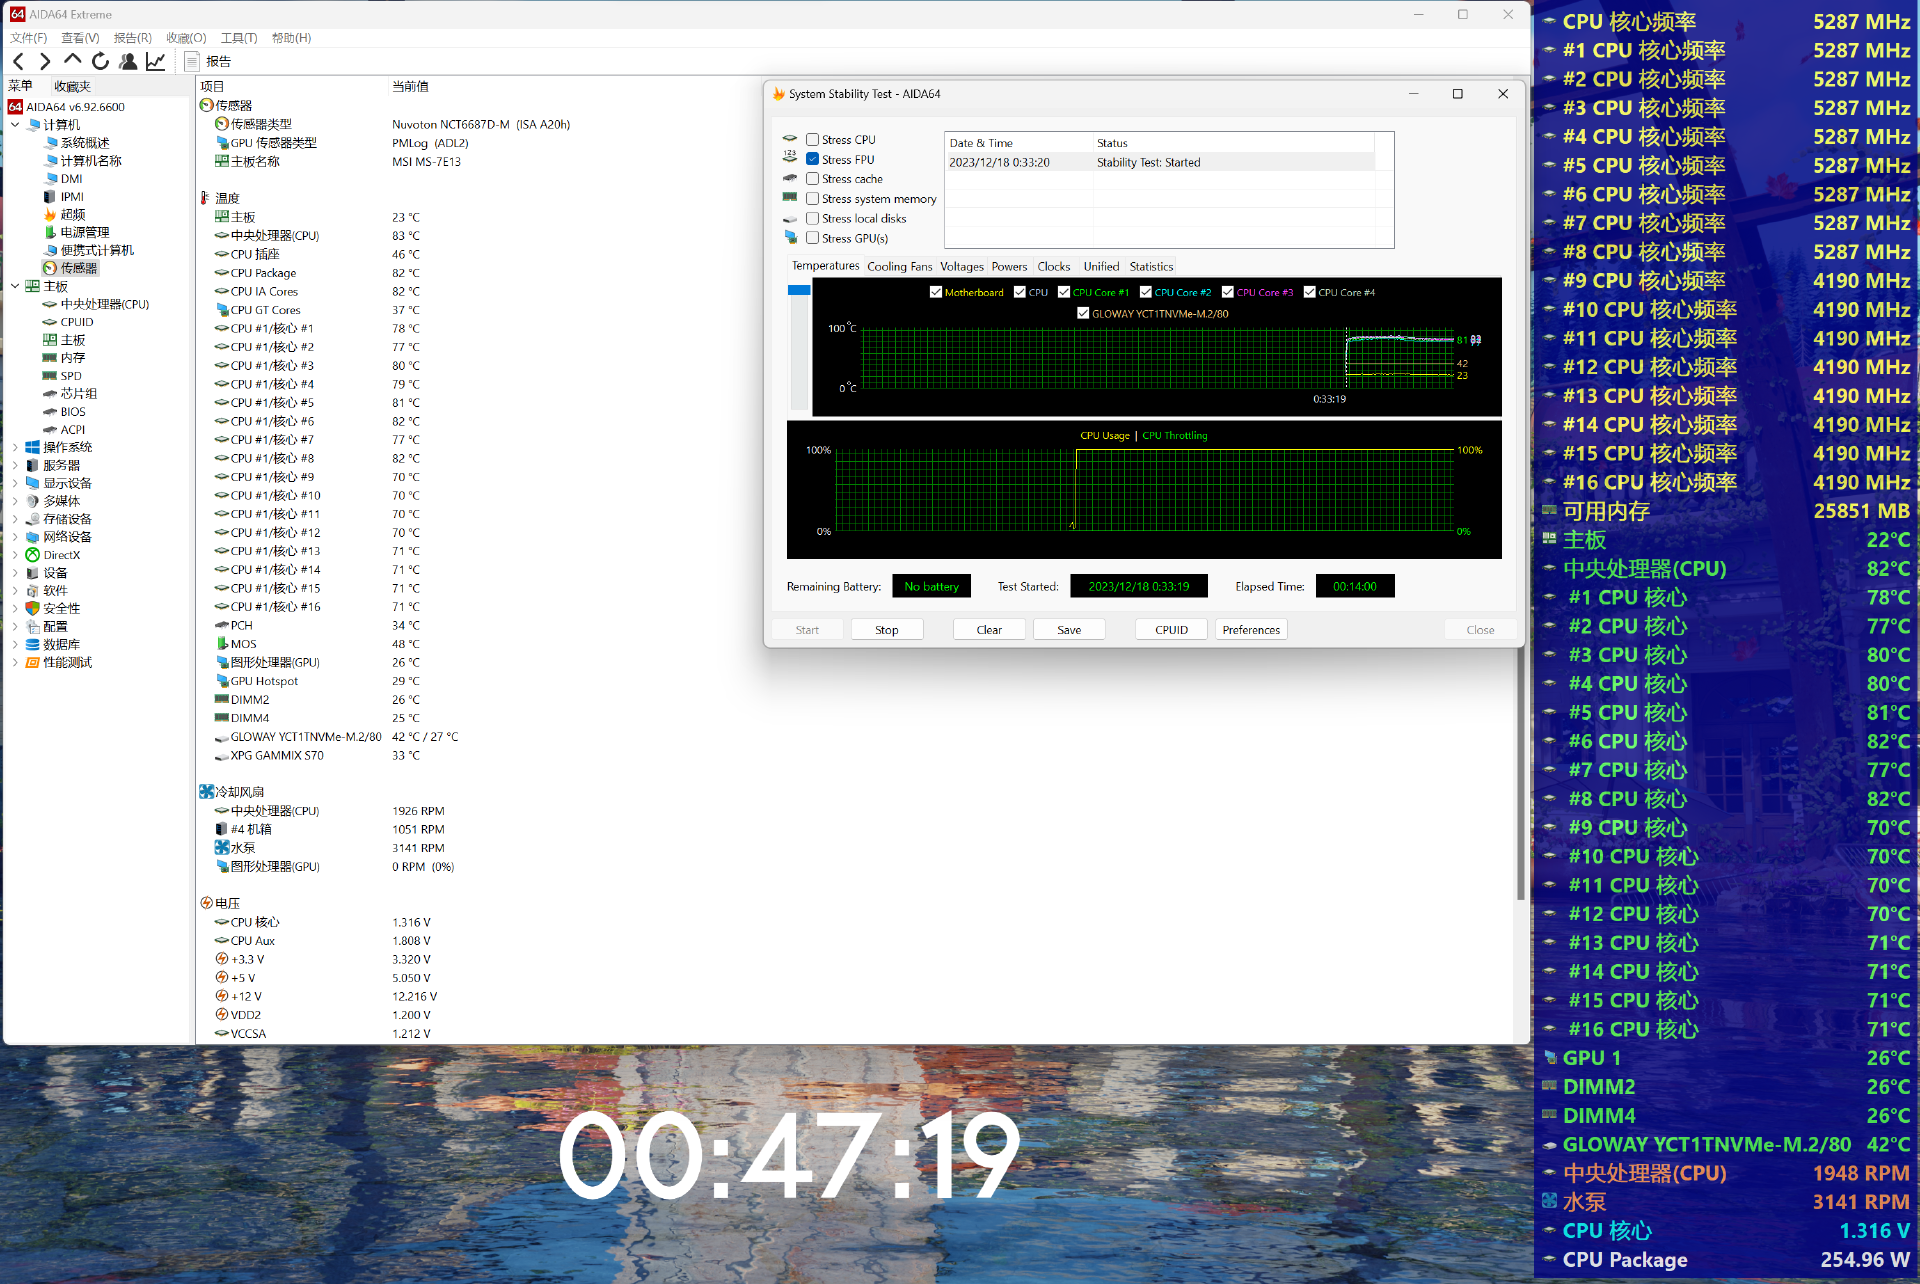
Task: Click the blue graph scale slider
Action: click(x=799, y=290)
